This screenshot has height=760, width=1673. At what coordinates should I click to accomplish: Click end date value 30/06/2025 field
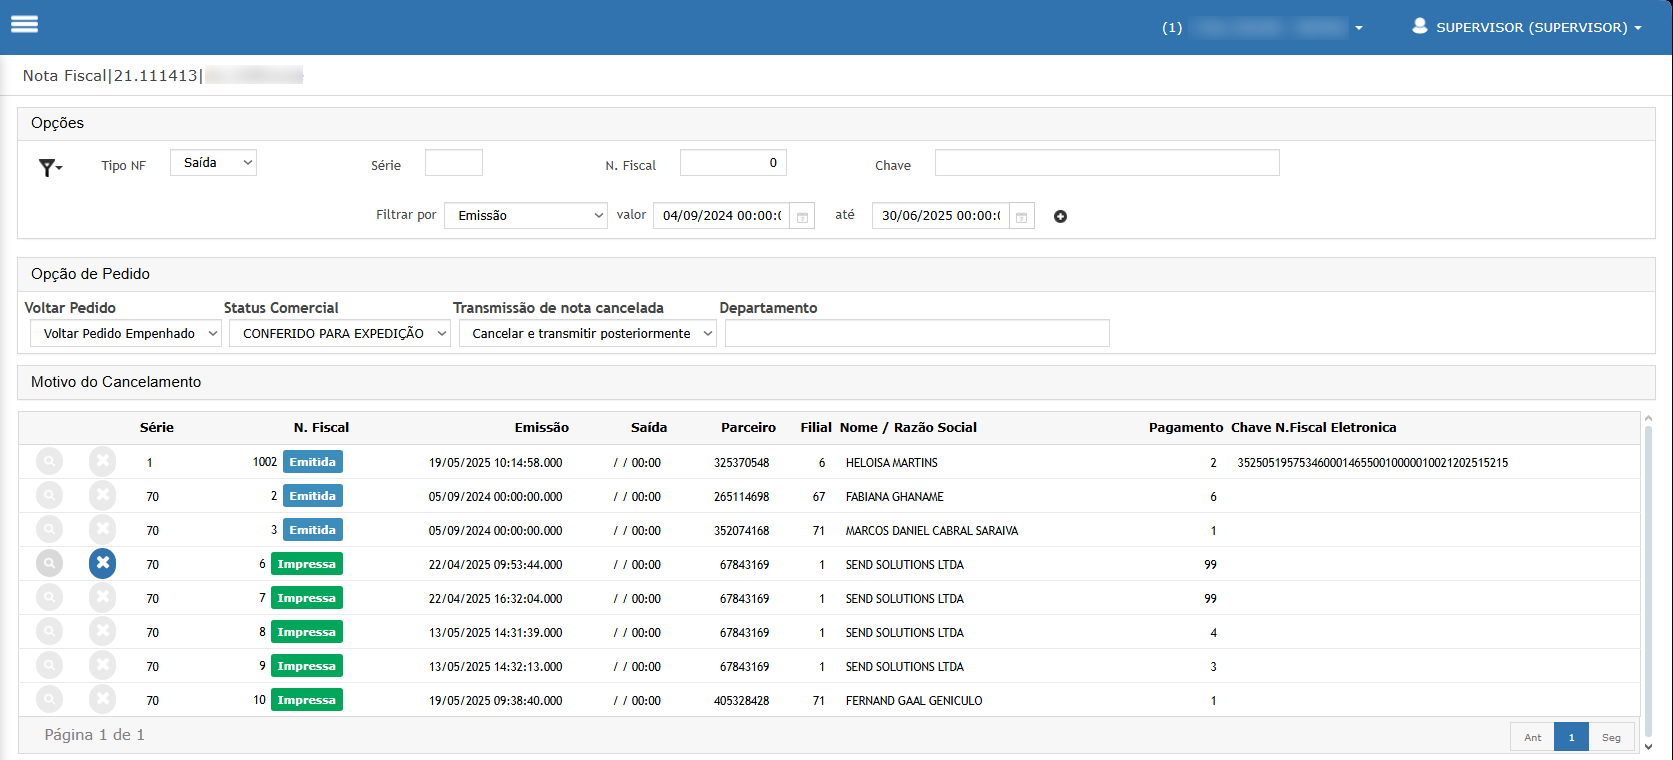[940, 215]
